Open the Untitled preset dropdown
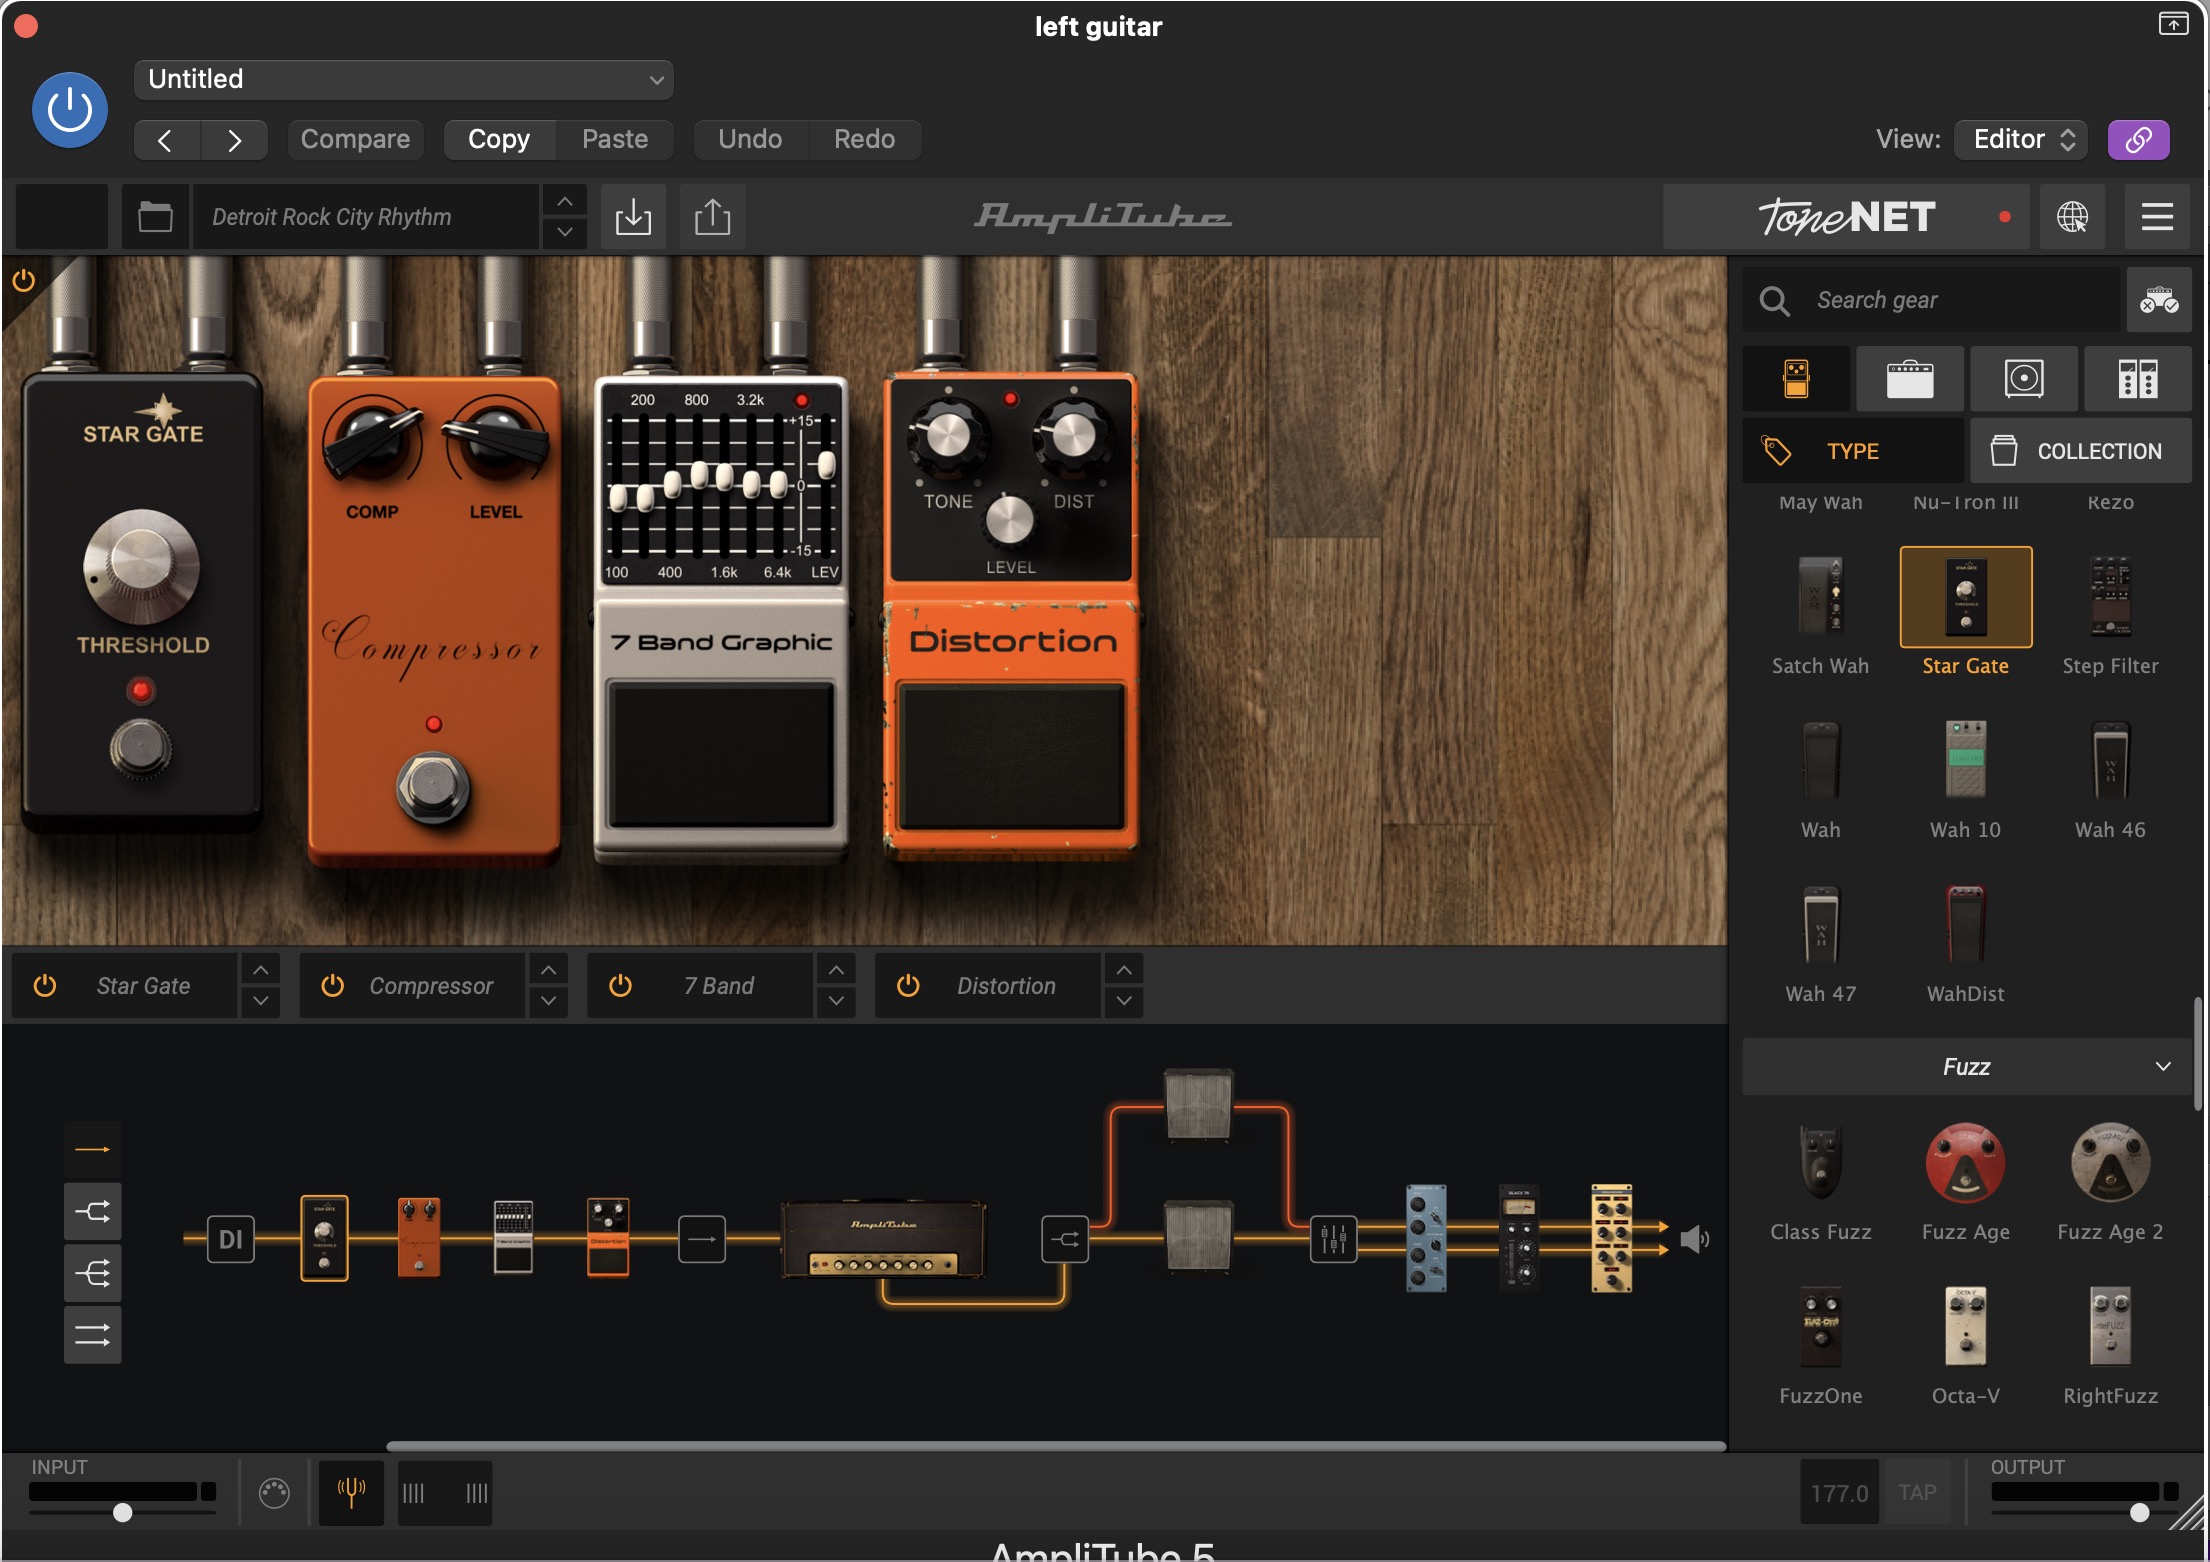 pyautogui.click(x=403, y=80)
